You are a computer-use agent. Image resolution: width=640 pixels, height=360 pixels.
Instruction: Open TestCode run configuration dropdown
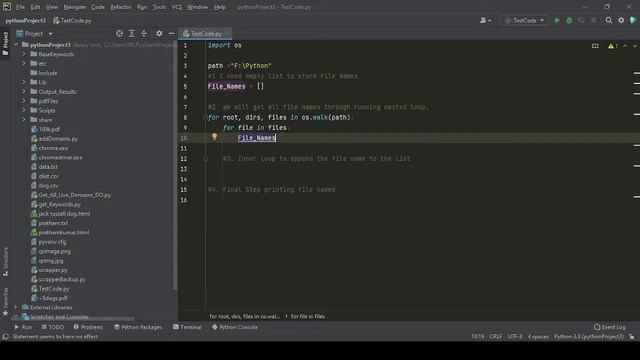524,20
